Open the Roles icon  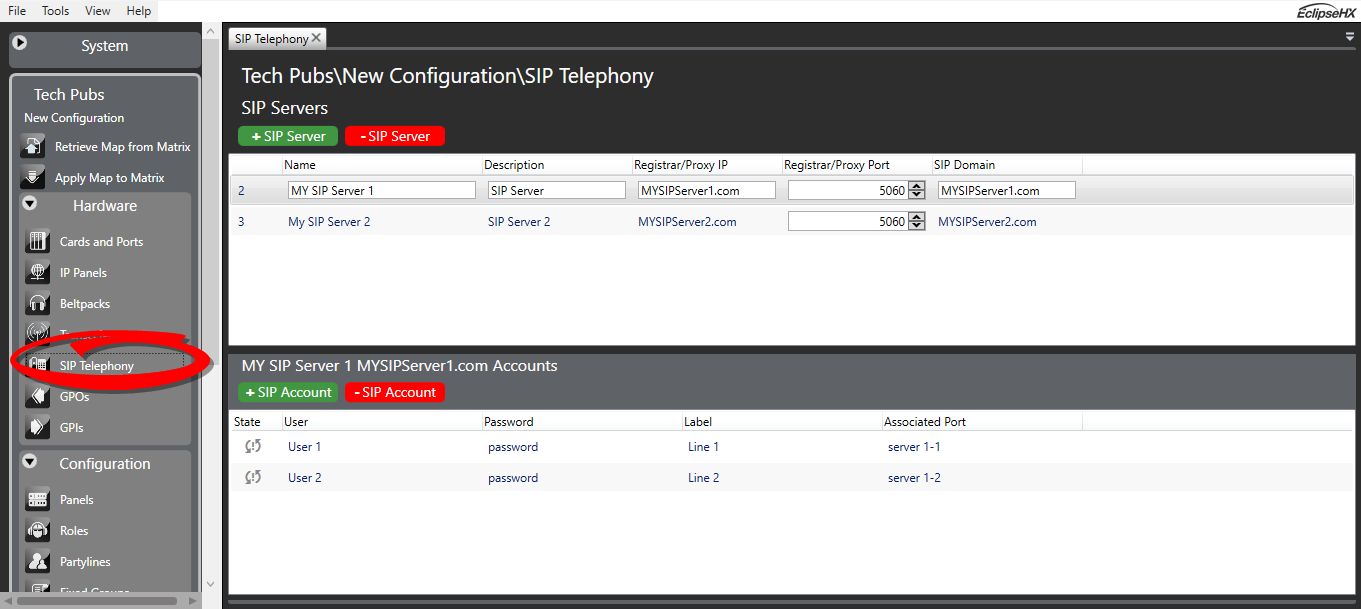point(38,530)
